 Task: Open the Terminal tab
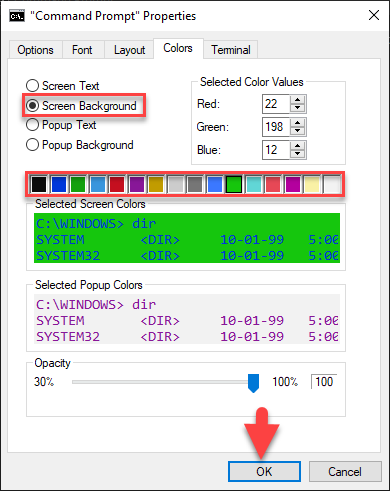(231, 50)
